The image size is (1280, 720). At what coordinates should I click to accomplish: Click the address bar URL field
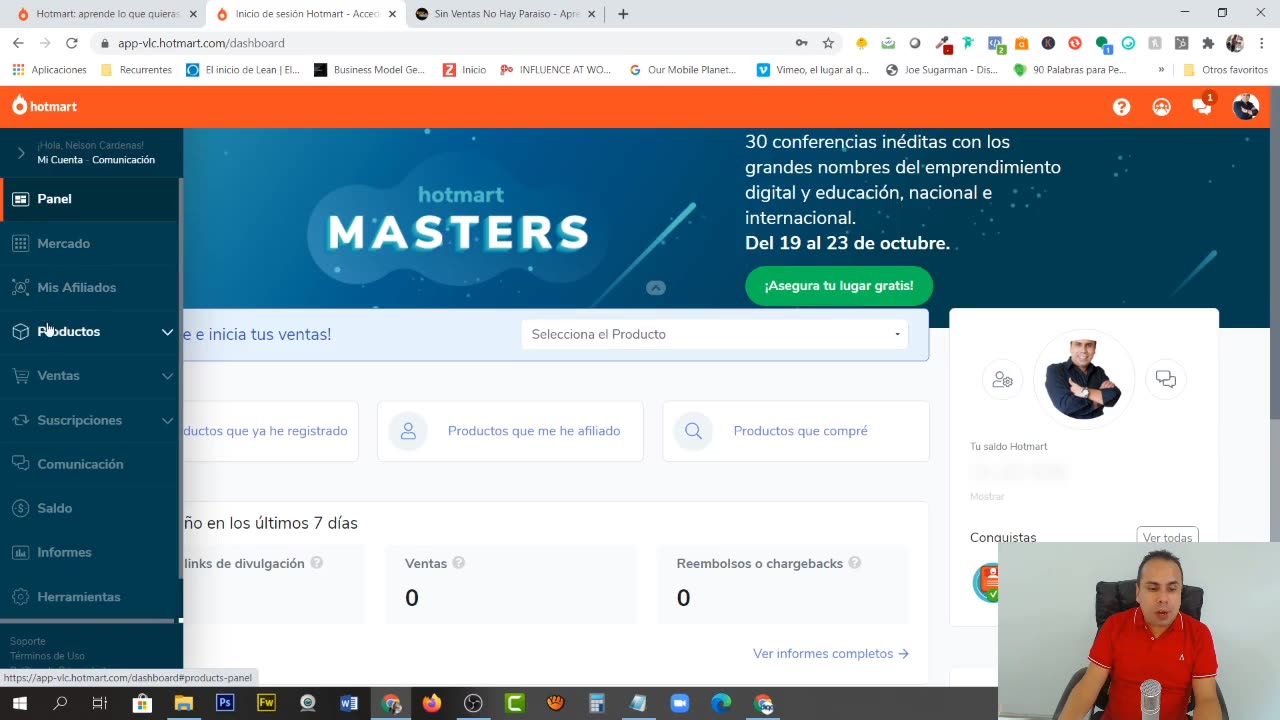tap(450, 43)
